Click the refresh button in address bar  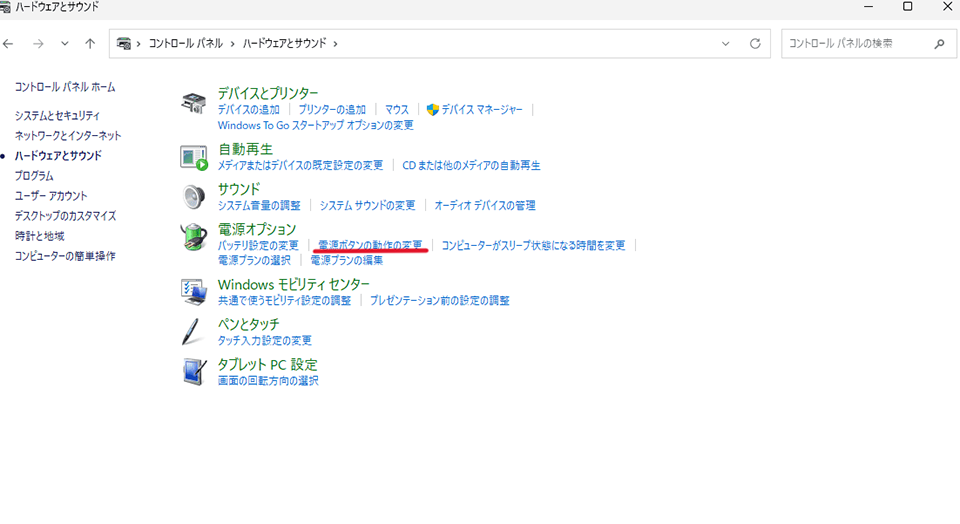pos(755,44)
